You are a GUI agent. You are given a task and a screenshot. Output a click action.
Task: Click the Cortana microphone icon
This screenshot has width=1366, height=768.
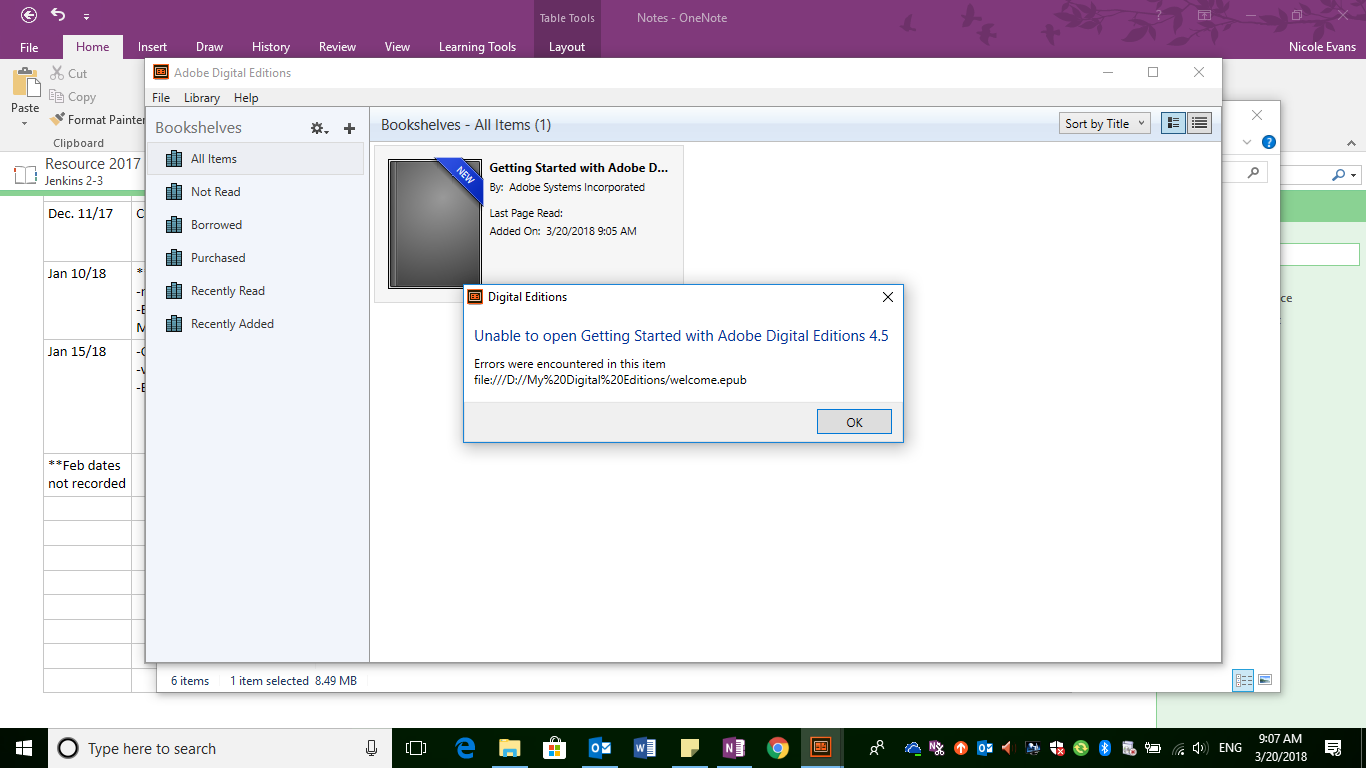371,748
